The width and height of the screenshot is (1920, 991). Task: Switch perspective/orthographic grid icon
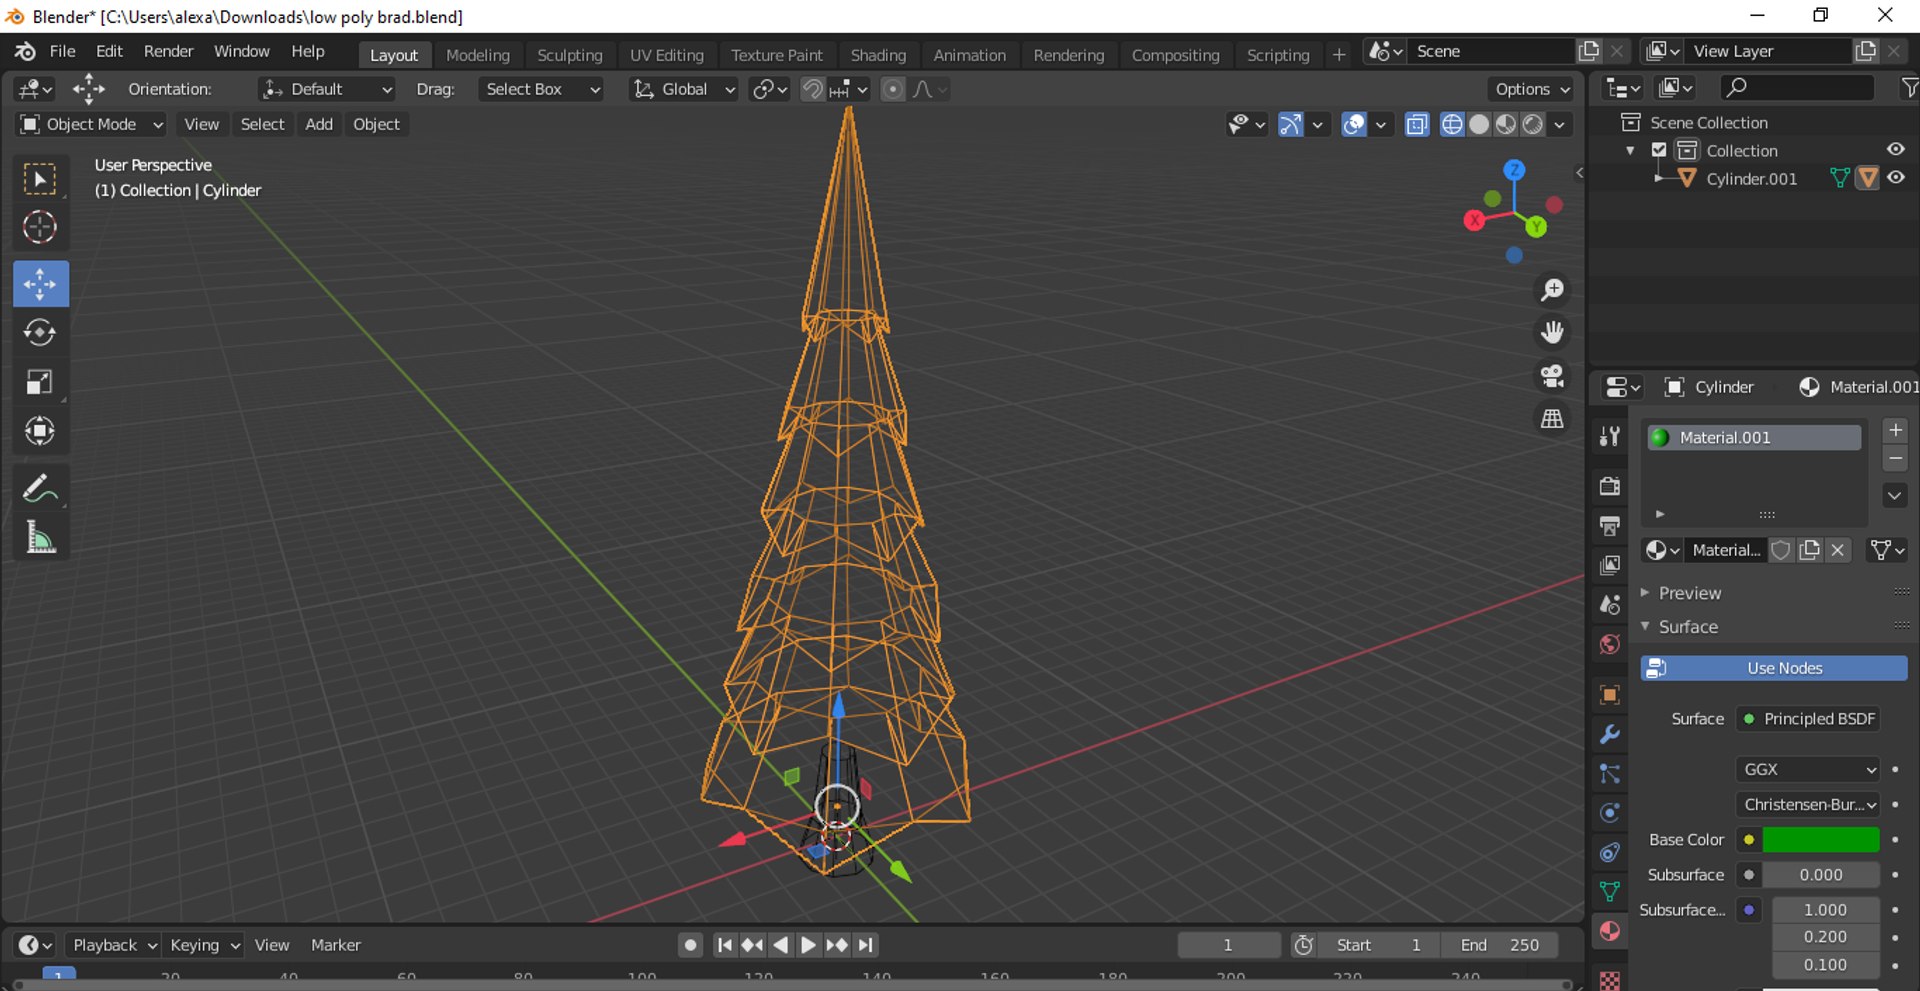point(1552,418)
